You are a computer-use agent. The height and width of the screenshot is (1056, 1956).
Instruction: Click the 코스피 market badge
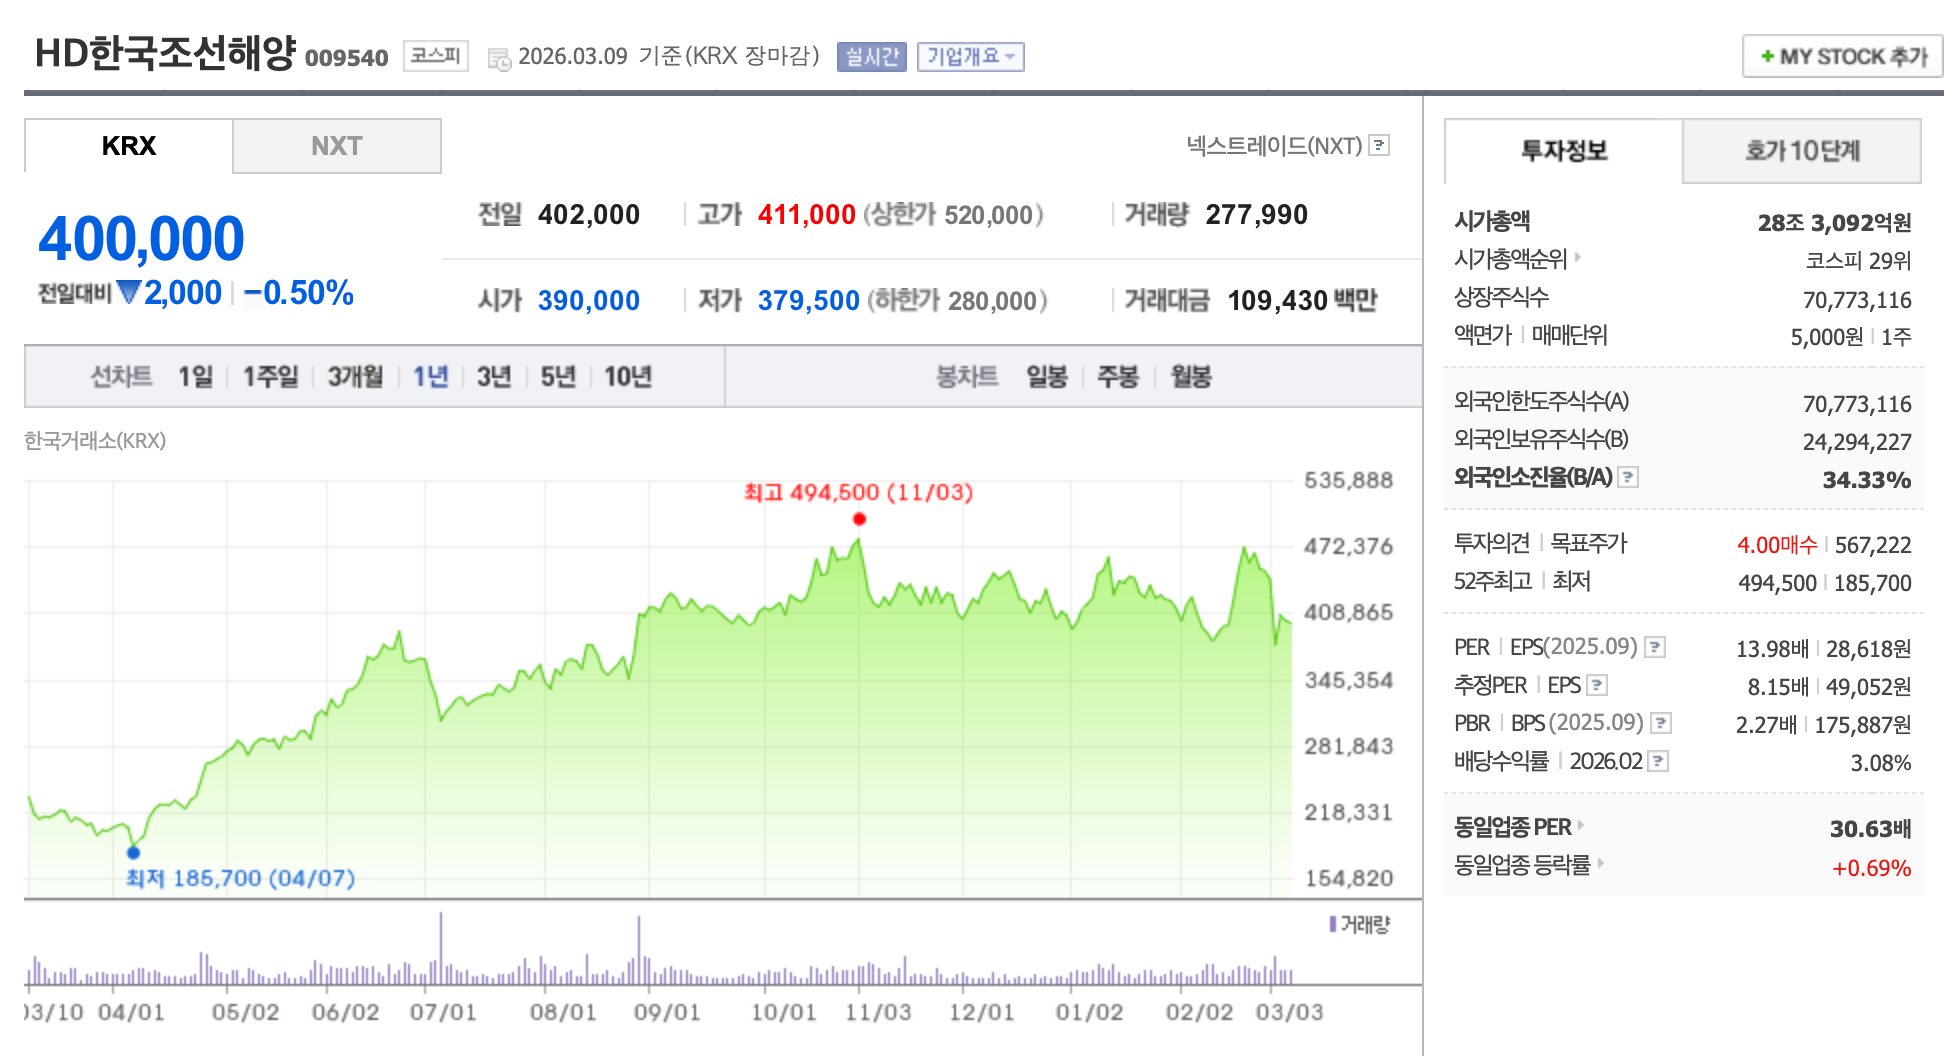pyautogui.click(x=436, y=56)
